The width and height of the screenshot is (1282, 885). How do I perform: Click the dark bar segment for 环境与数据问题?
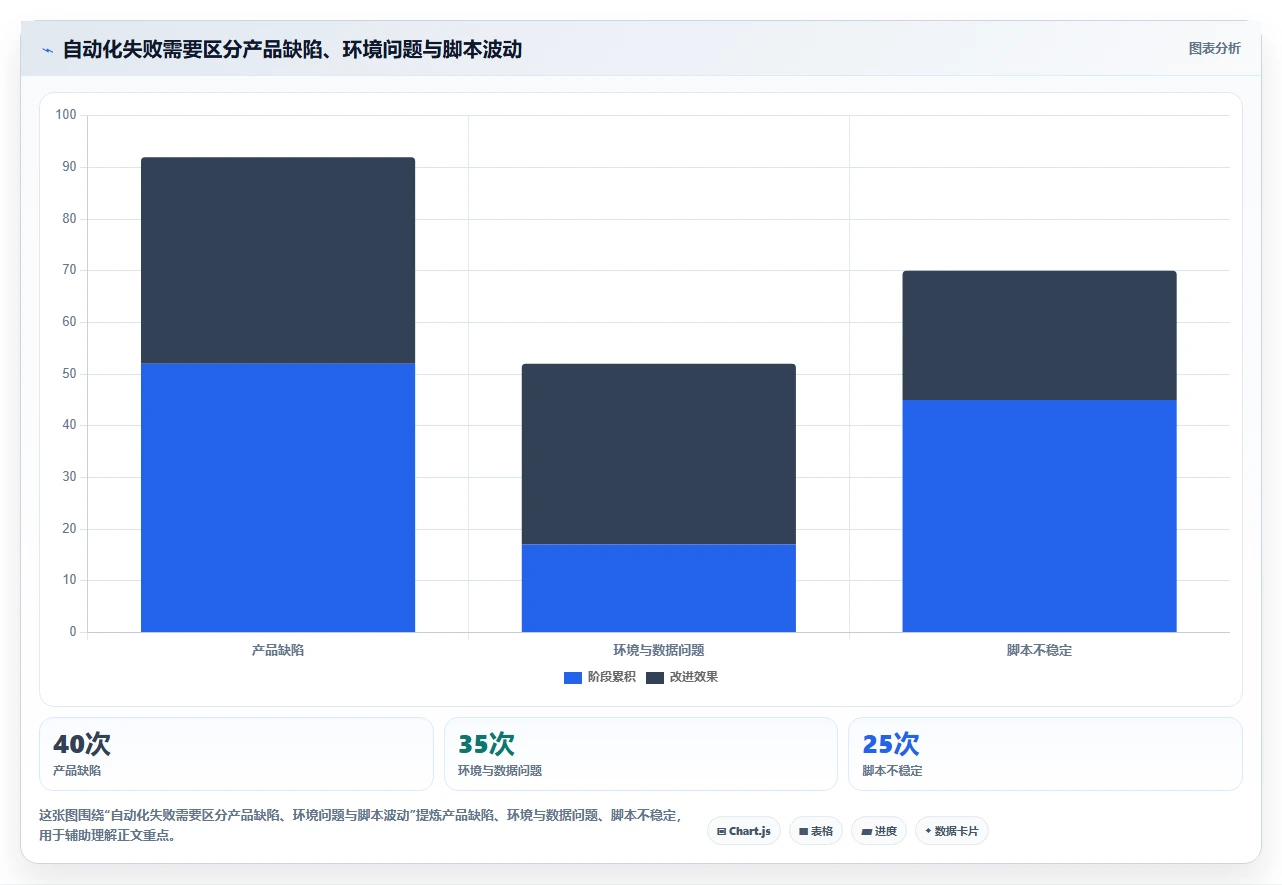(659, 454)
